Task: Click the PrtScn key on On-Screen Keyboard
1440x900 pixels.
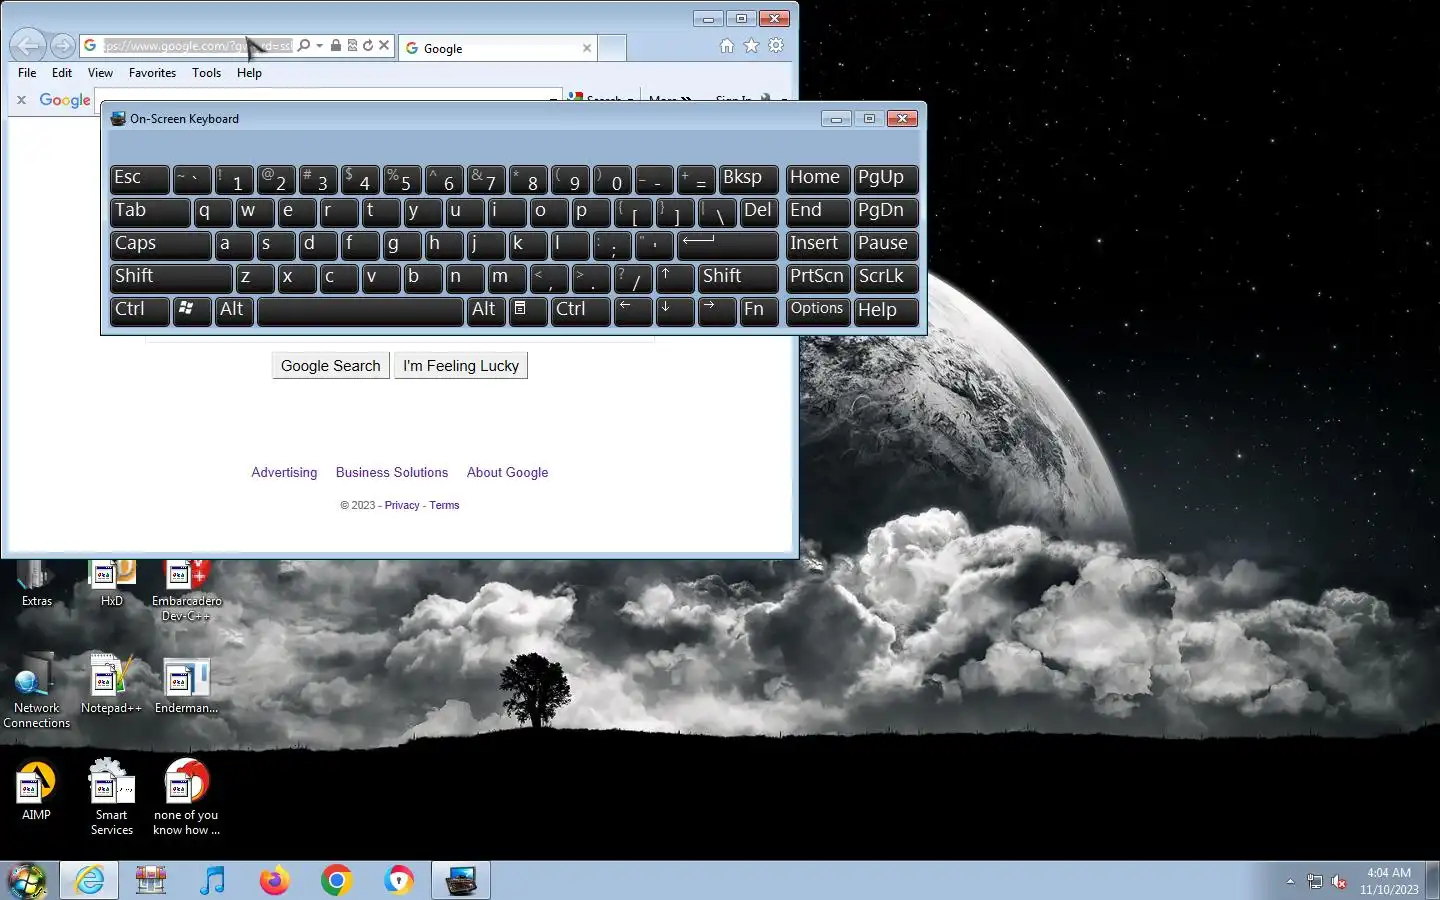Action: tap(818, 278)
